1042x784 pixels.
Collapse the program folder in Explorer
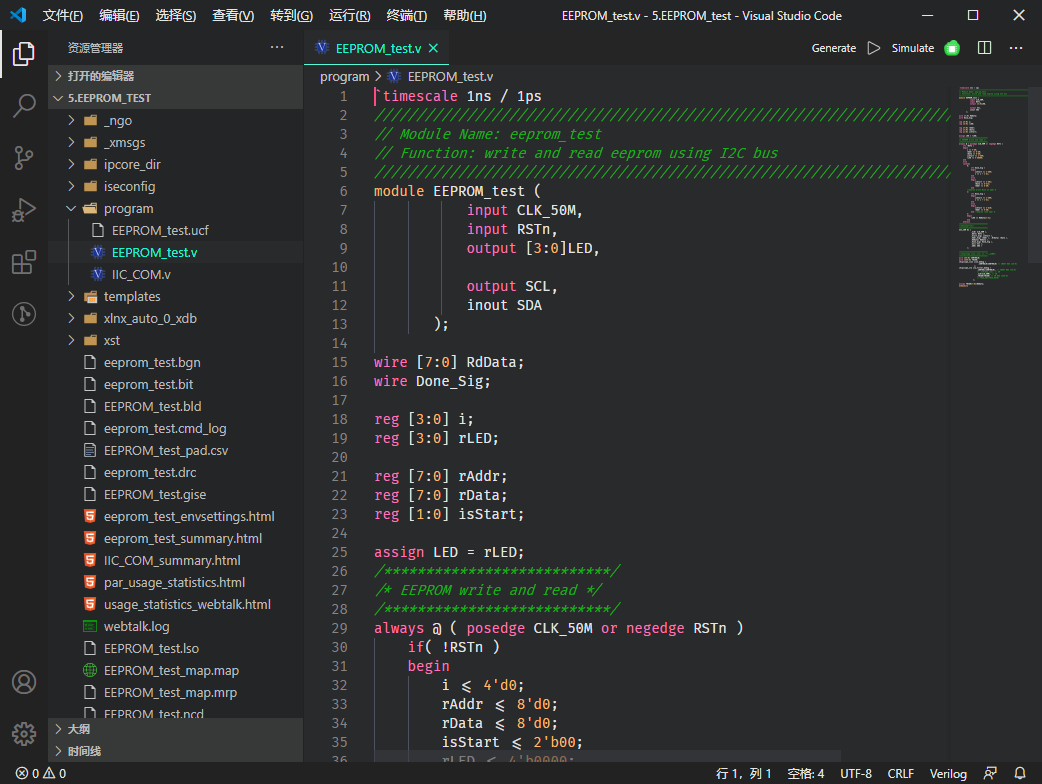click(x=70, y=208)
